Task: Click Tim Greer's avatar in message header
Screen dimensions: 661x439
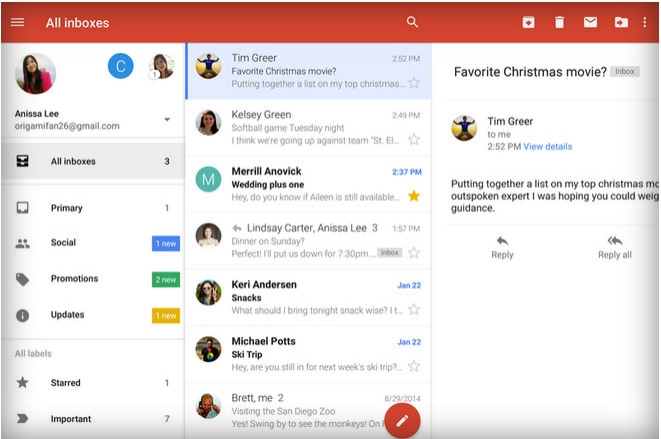Action: tap(464, 128)
